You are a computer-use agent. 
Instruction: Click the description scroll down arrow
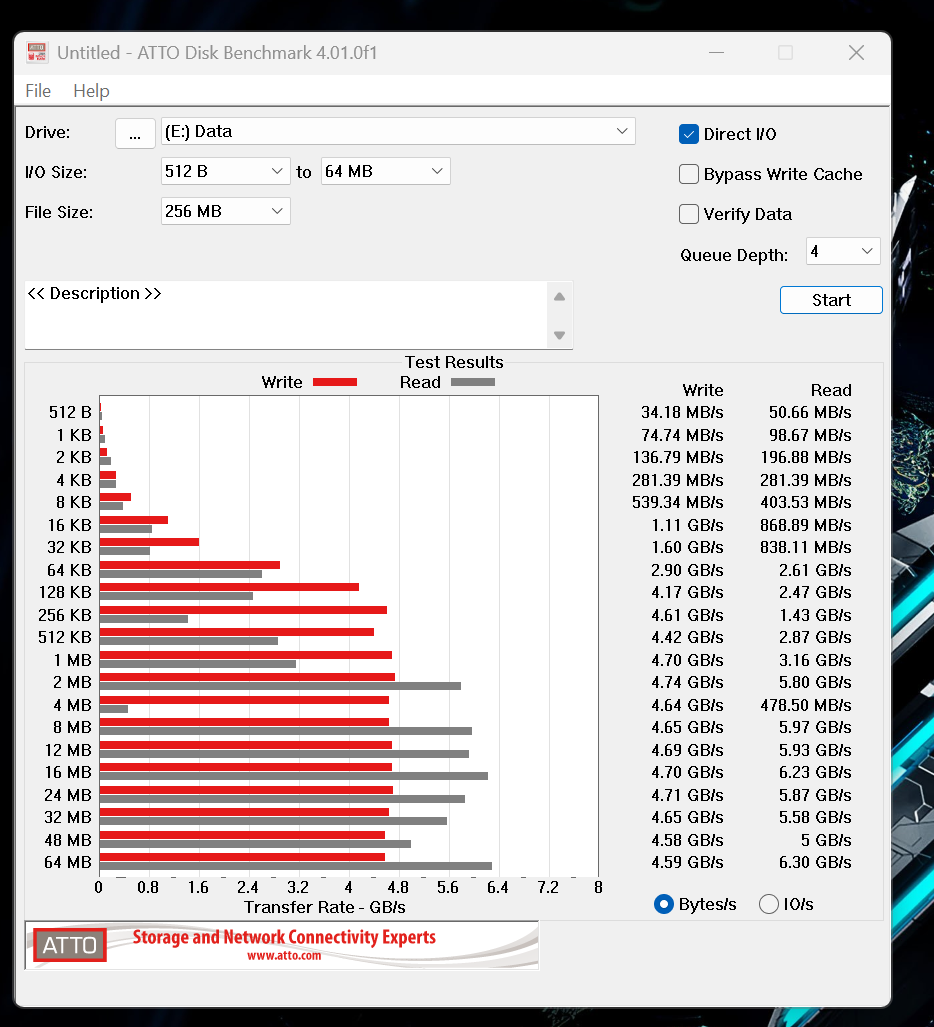coord(559,335)
